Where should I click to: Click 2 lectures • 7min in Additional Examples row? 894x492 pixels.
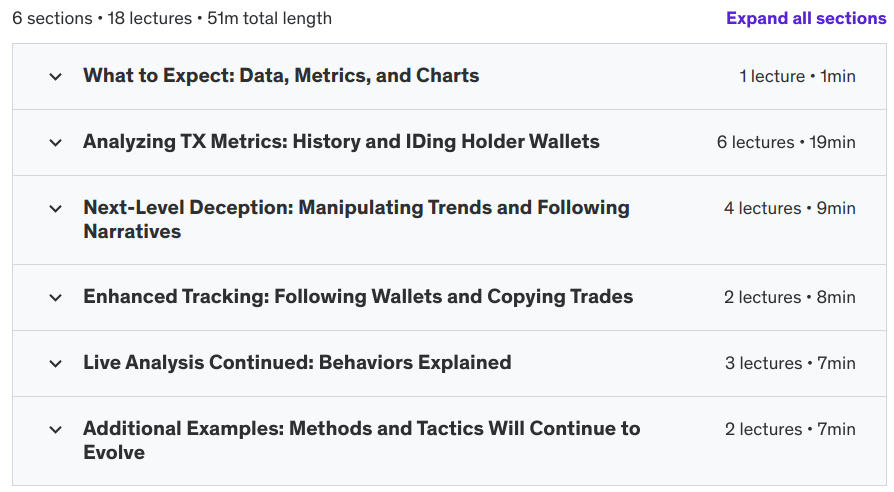[789, 429]
